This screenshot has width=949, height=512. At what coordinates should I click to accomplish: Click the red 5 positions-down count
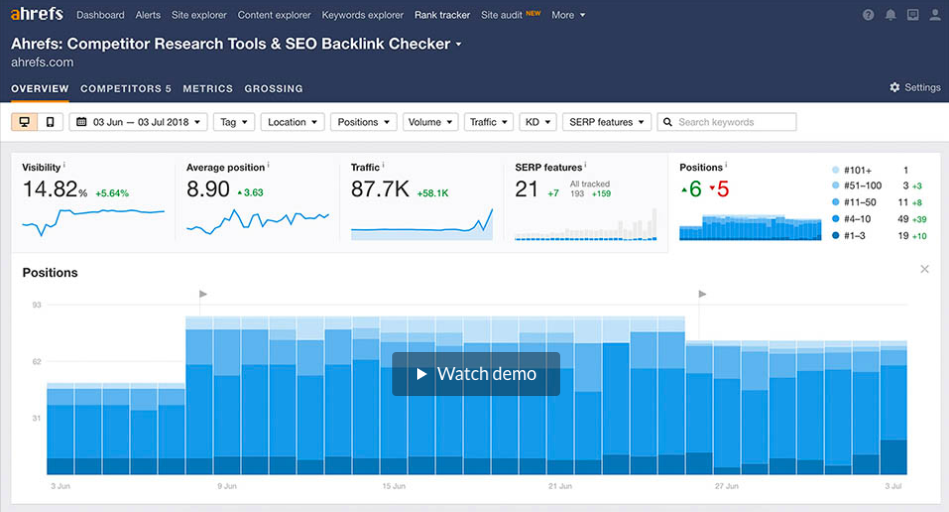[719, 189]
